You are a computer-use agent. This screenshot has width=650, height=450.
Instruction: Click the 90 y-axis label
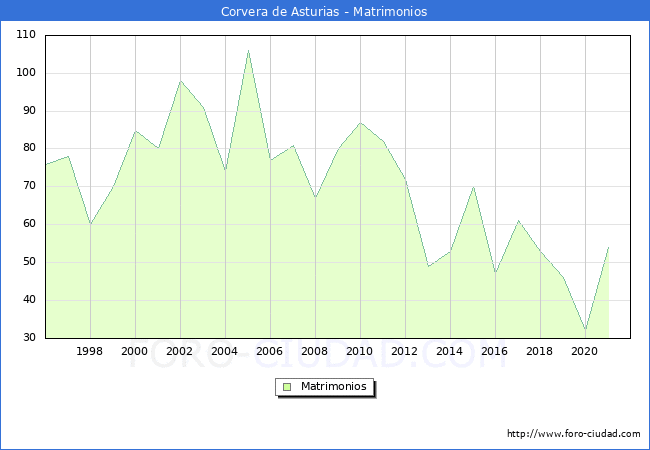[29, 111]
